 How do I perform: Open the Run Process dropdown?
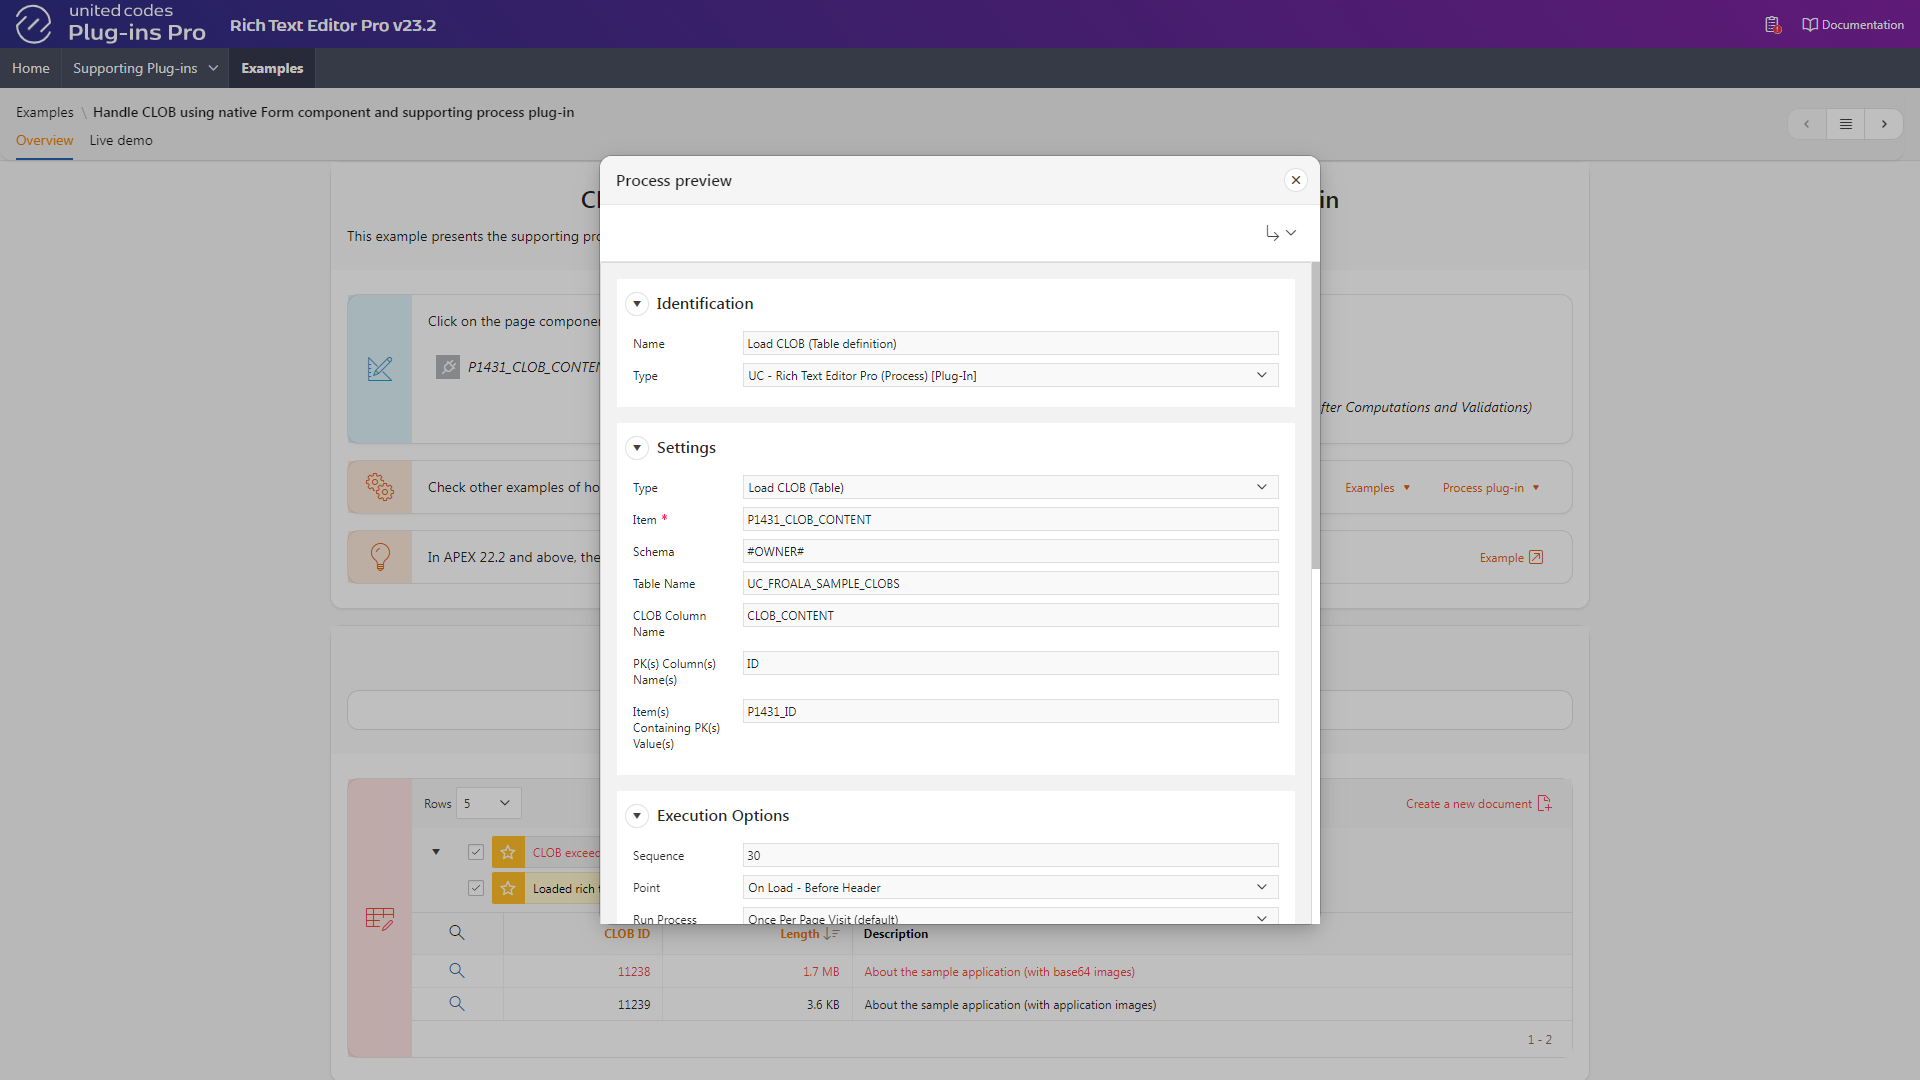[1010, 917]
